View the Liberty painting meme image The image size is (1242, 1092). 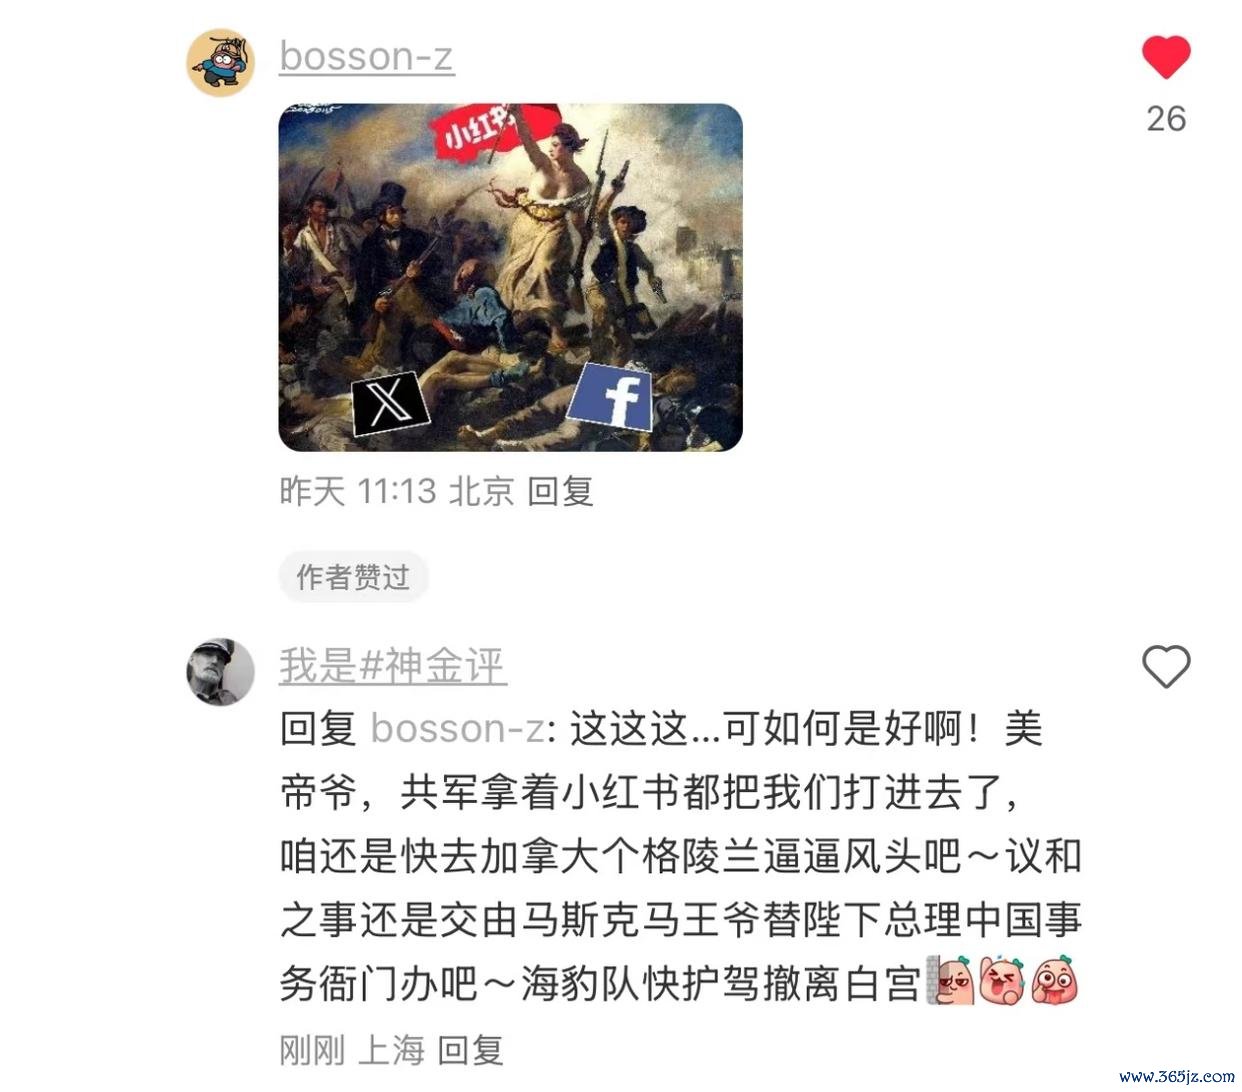point(510,277)
